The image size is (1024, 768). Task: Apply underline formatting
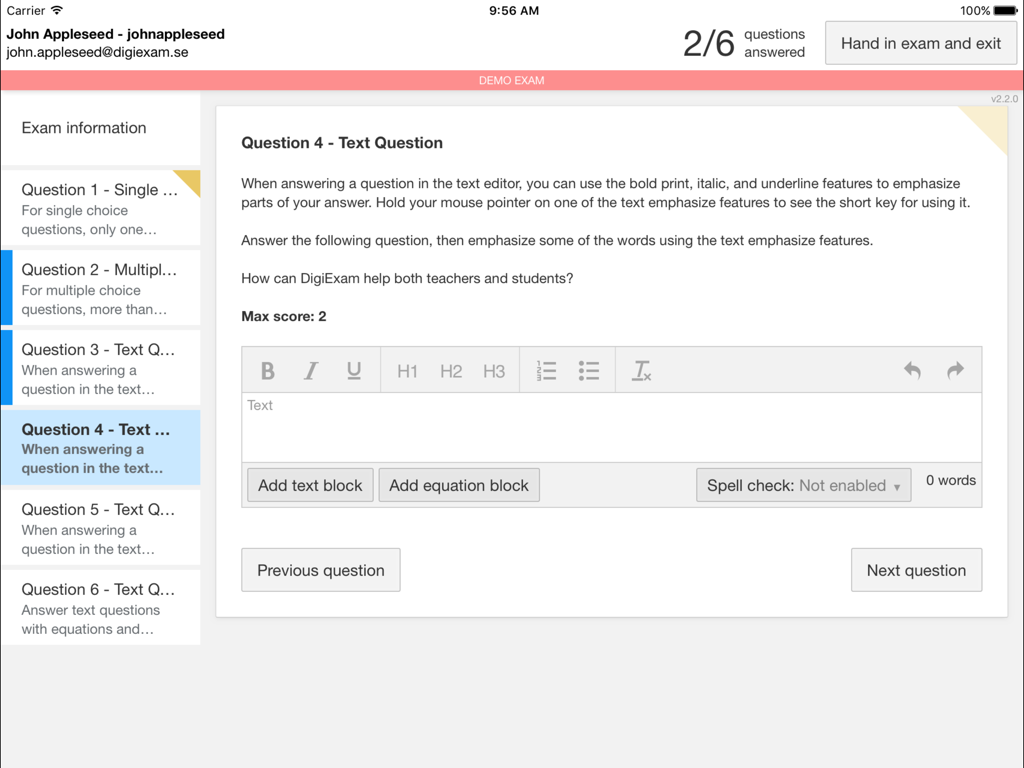353,370
